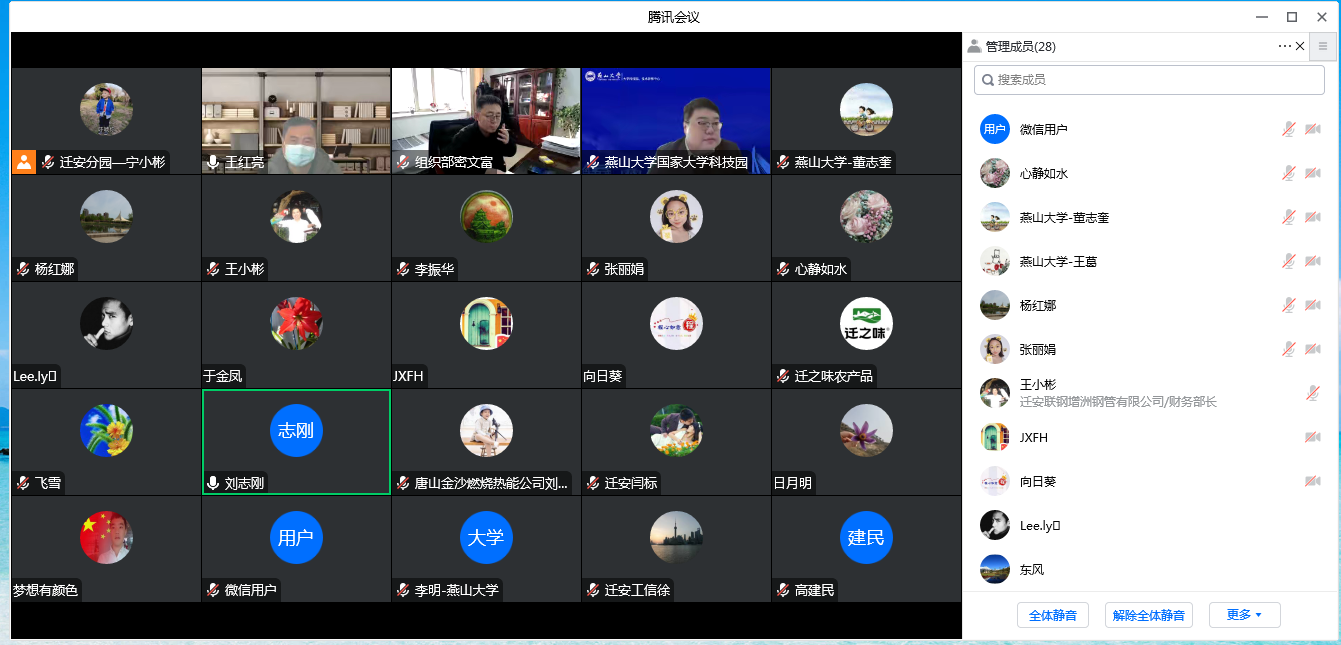The width and height of the screenshot is (1341, 645).
Task: Maximize the 腾讯会议 window
Action: point(1292,17)
